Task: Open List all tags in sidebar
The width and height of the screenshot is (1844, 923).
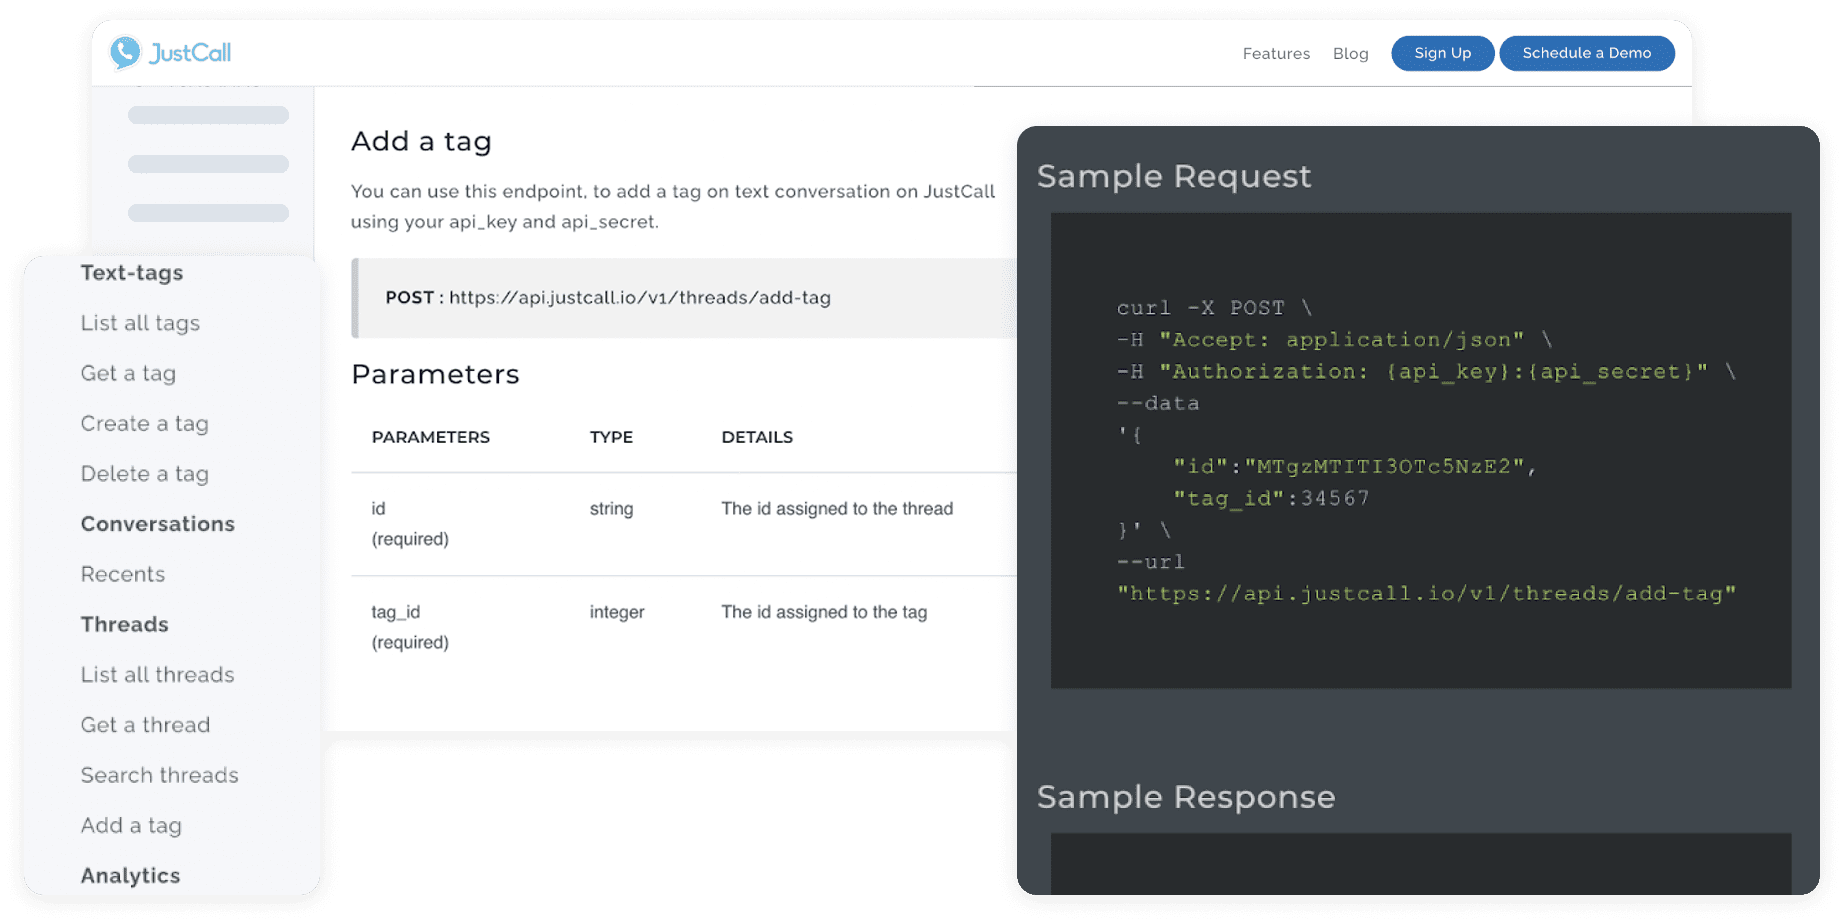Action: [x=140, y=323]
